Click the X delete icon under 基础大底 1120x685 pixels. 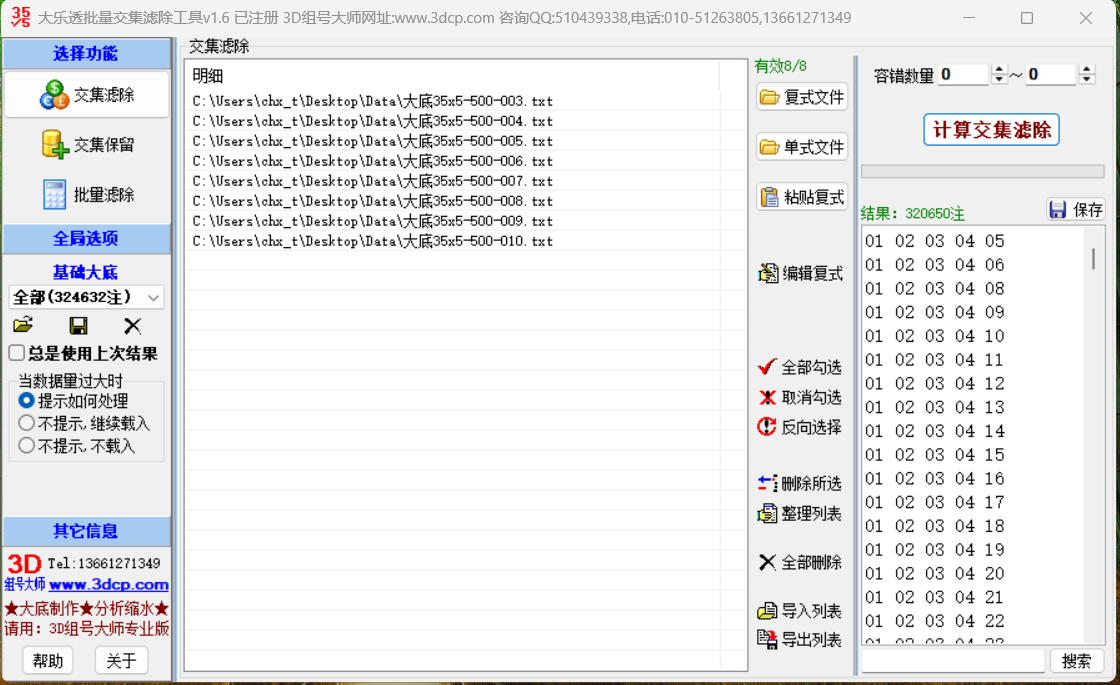pos(132,325)
